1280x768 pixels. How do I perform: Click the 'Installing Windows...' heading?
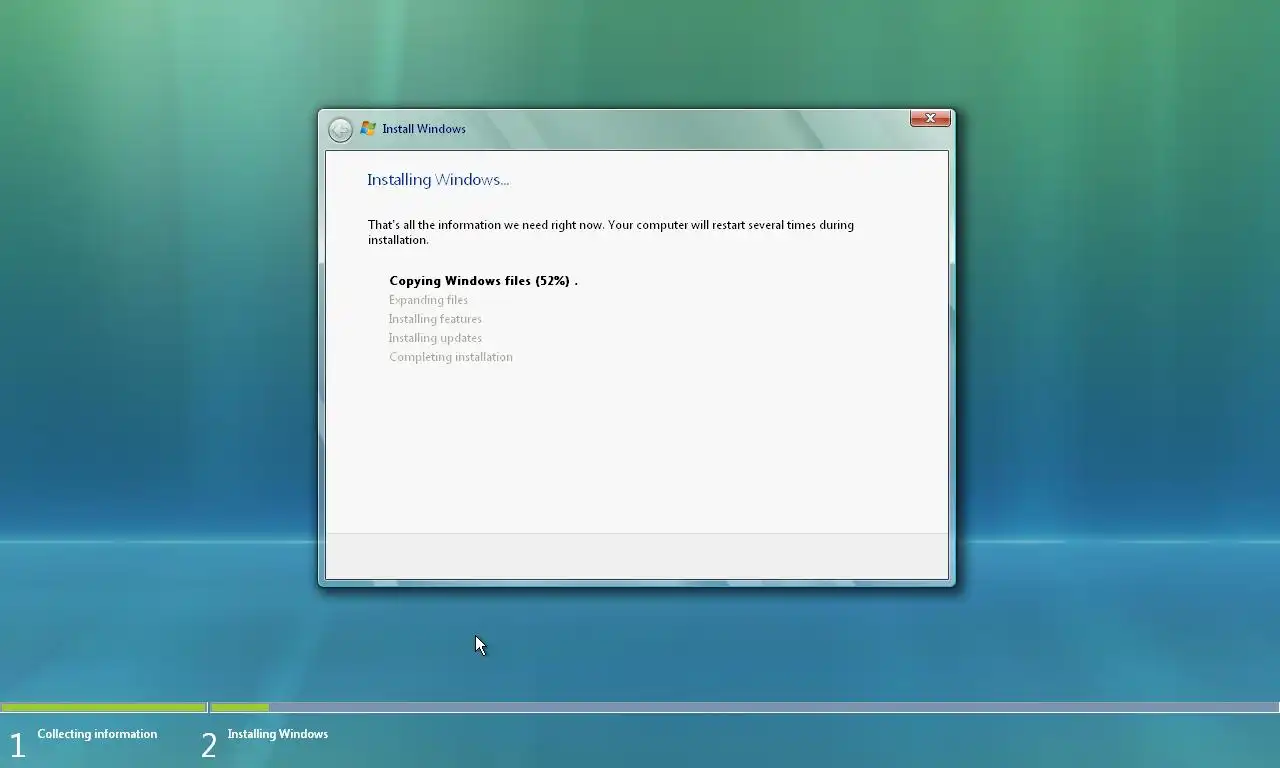pyautogui.click(x=438, y=180)
